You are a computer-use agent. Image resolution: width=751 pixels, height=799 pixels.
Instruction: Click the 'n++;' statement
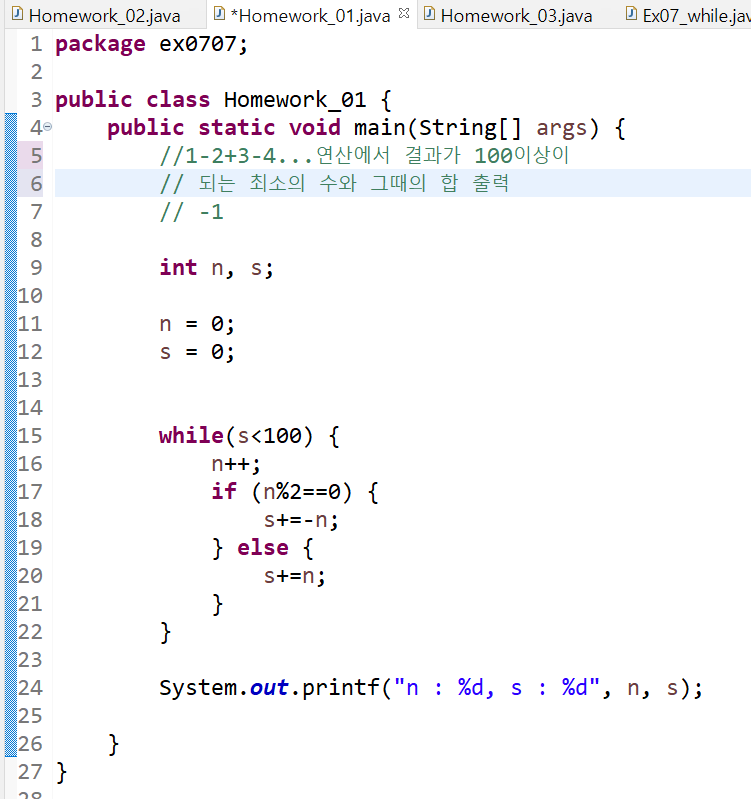pyautogui.click(x=236, y=464)
